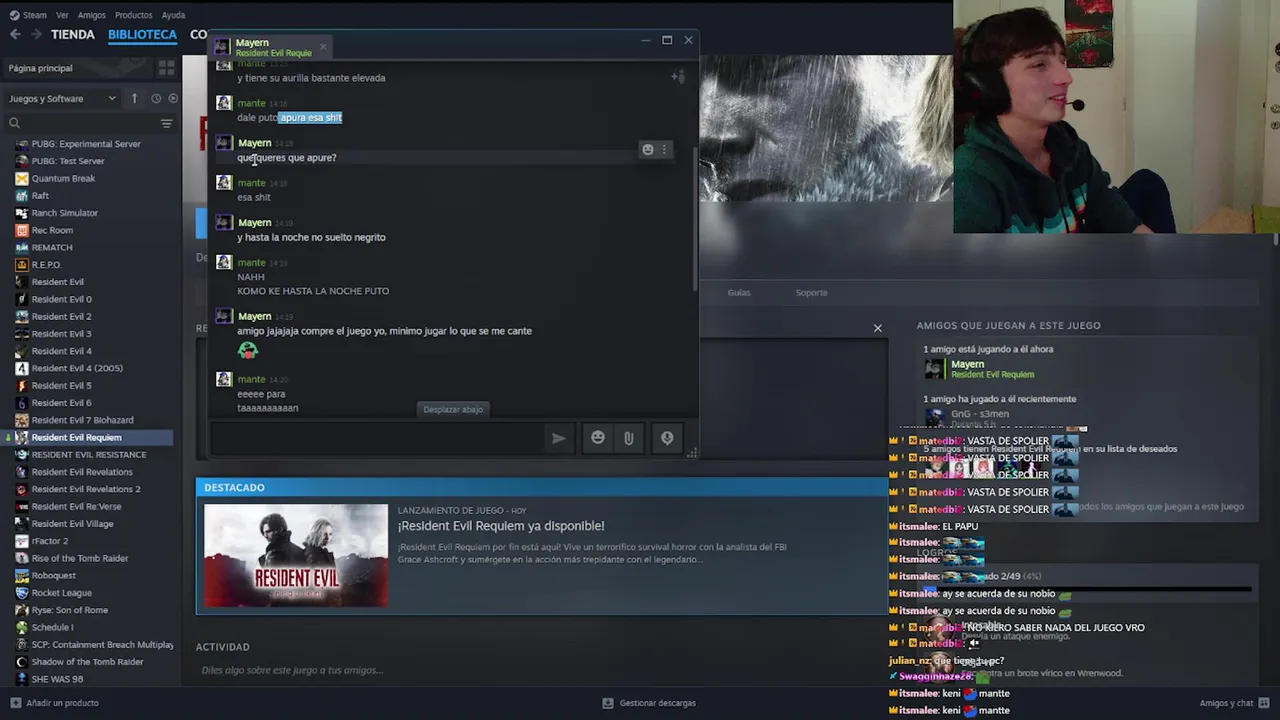1280x720 pixels.
Task: Add a friend to the chat
Action: pos(678,77)
